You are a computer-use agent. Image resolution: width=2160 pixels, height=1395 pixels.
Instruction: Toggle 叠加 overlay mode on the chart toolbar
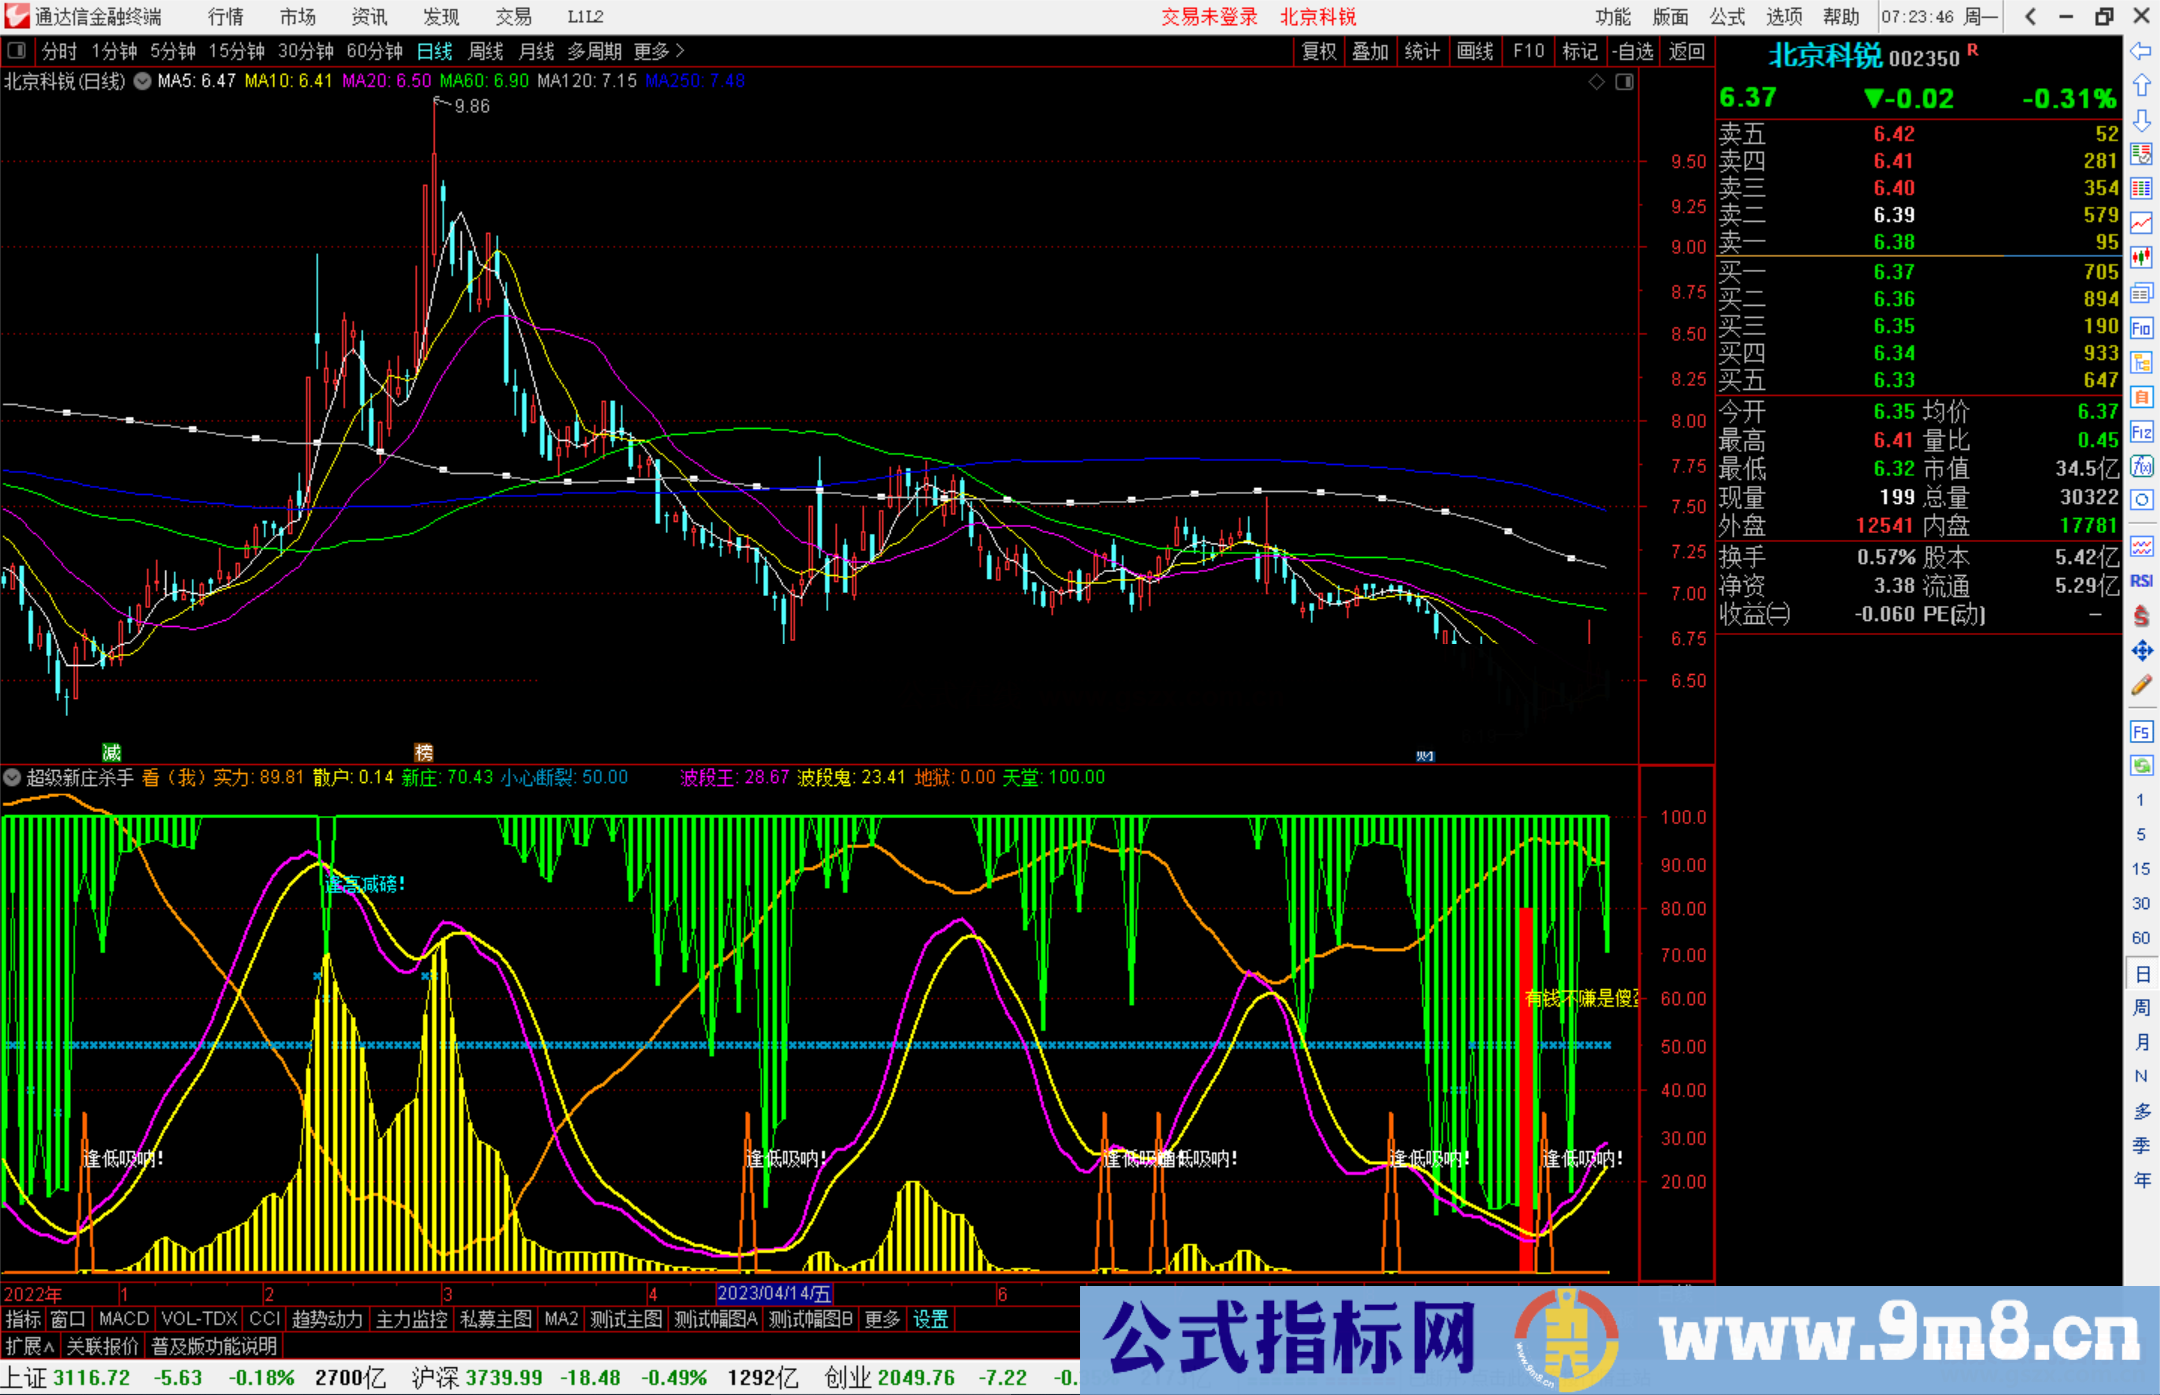tap(1370, 51)
